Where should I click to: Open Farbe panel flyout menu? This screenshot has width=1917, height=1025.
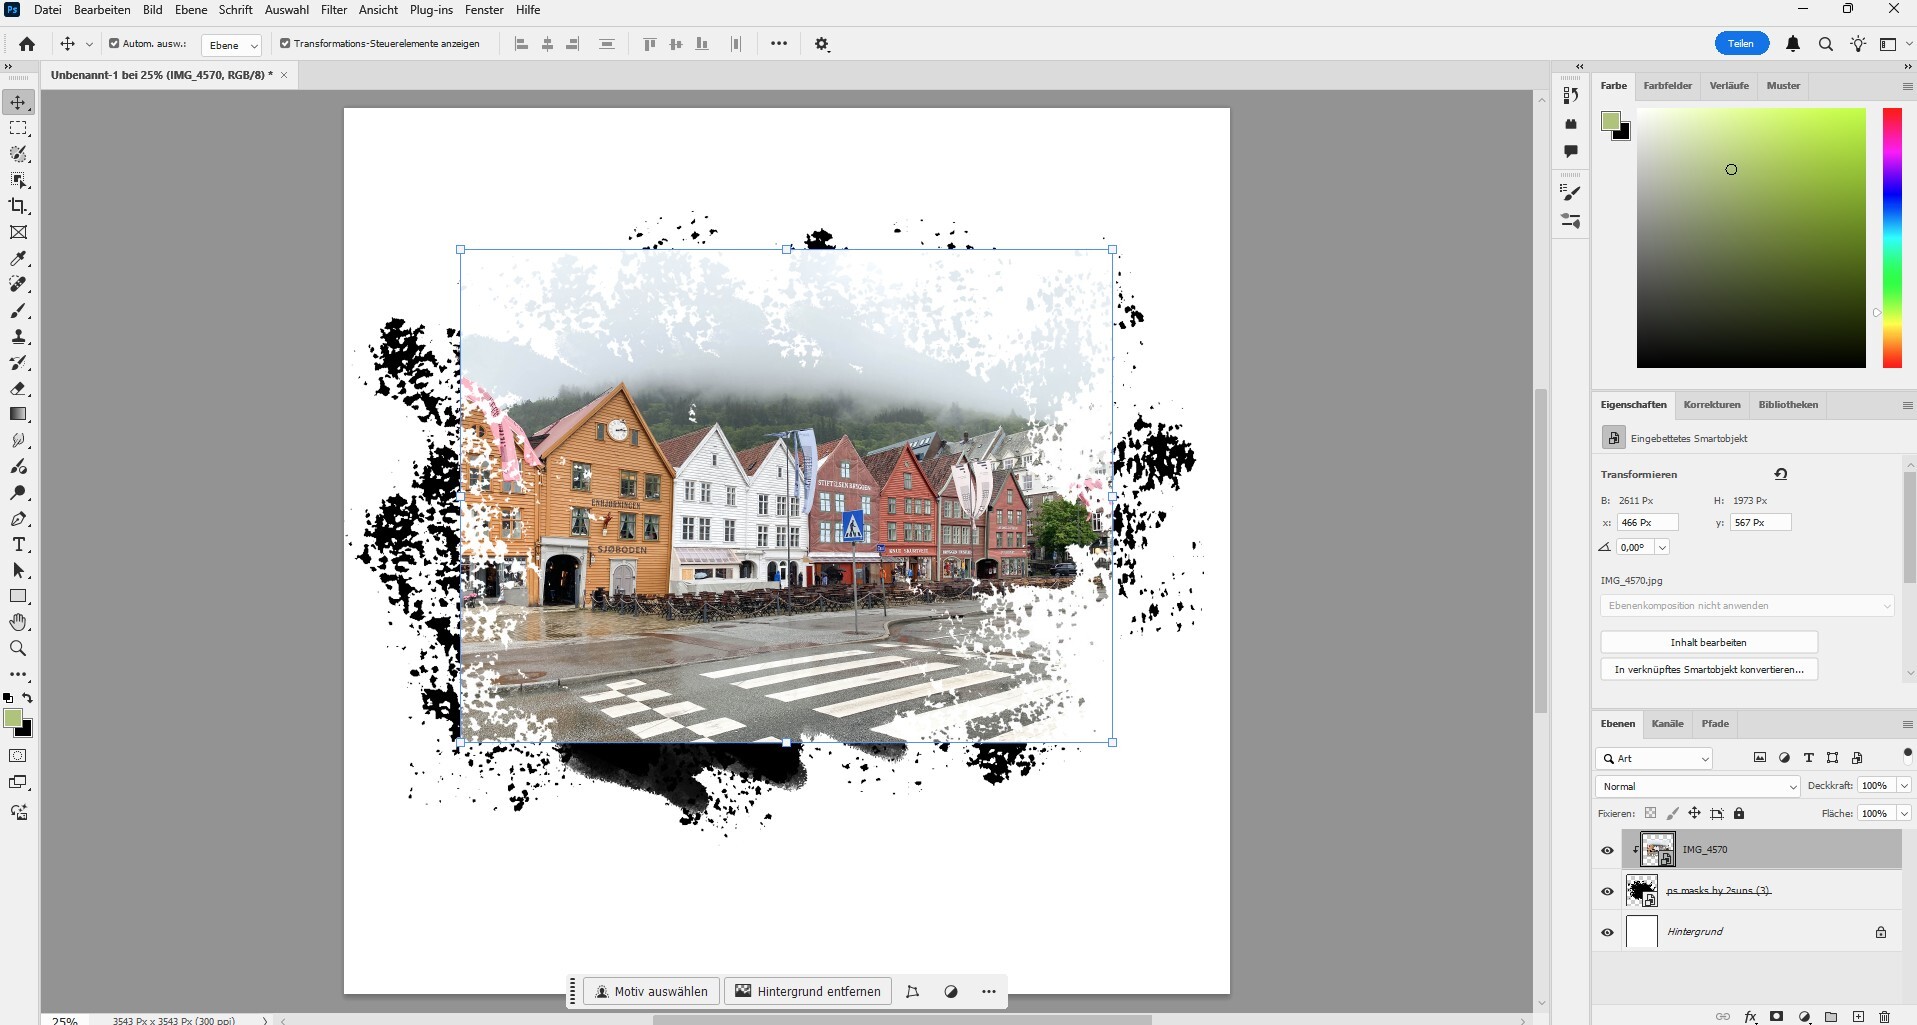pyautogui.click(x=1907, y=87)
